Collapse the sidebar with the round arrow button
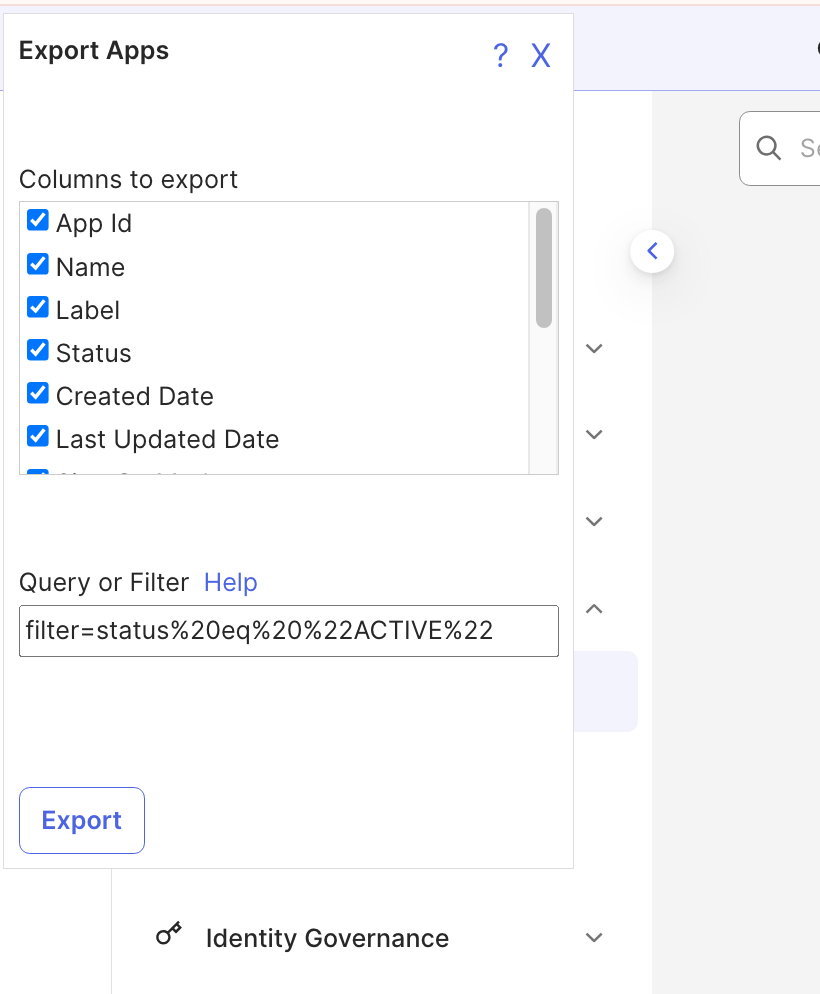Screen dimensions: 820x994 (x=652, y=251)
